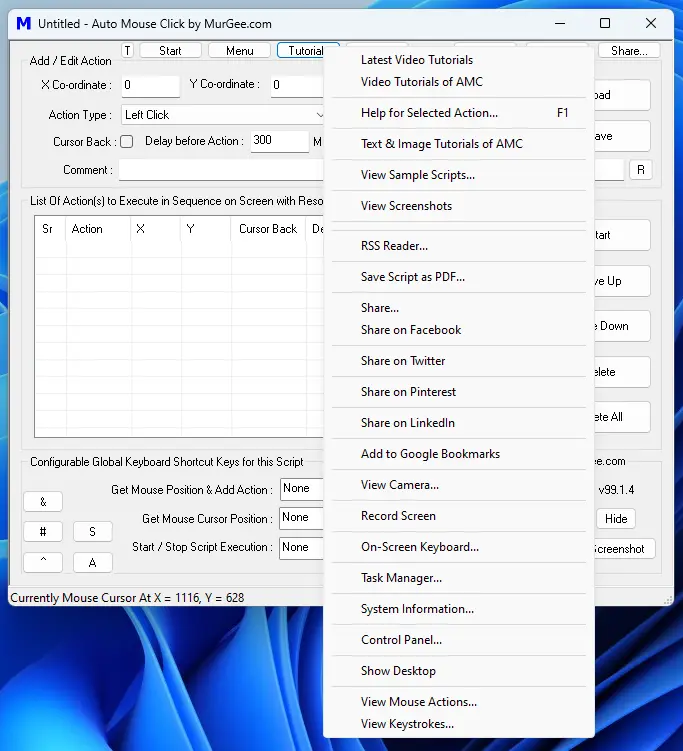Click the X column header in list
The height and width of the screenshot is (751, 683).
click(156, 229)
